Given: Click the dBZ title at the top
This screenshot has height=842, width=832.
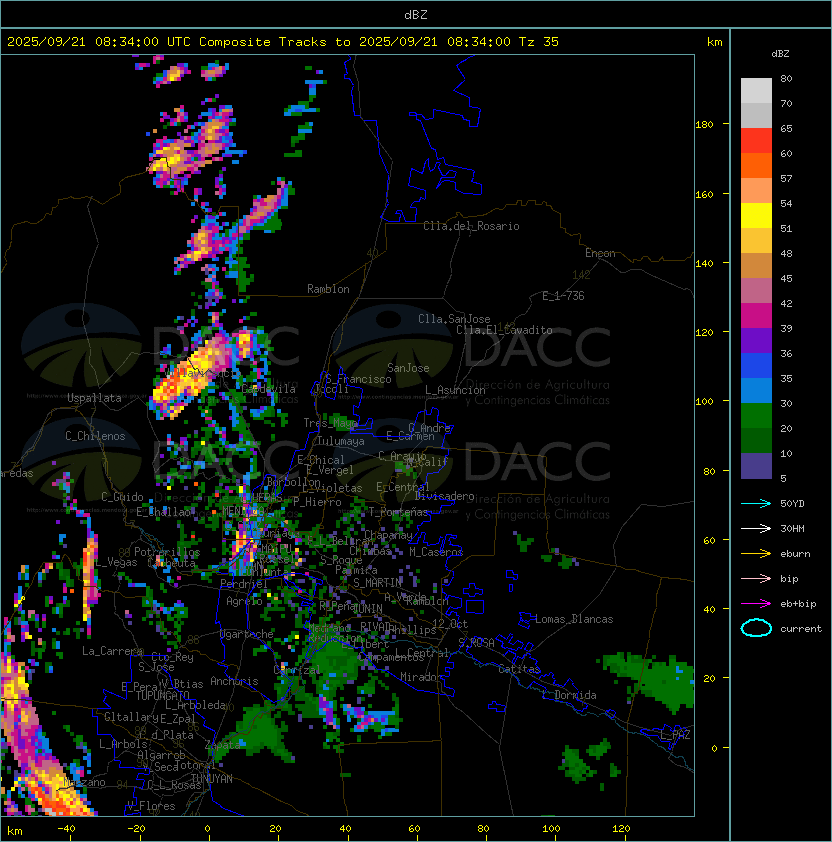Looking at the screenshot, I should tap(416, 14).
